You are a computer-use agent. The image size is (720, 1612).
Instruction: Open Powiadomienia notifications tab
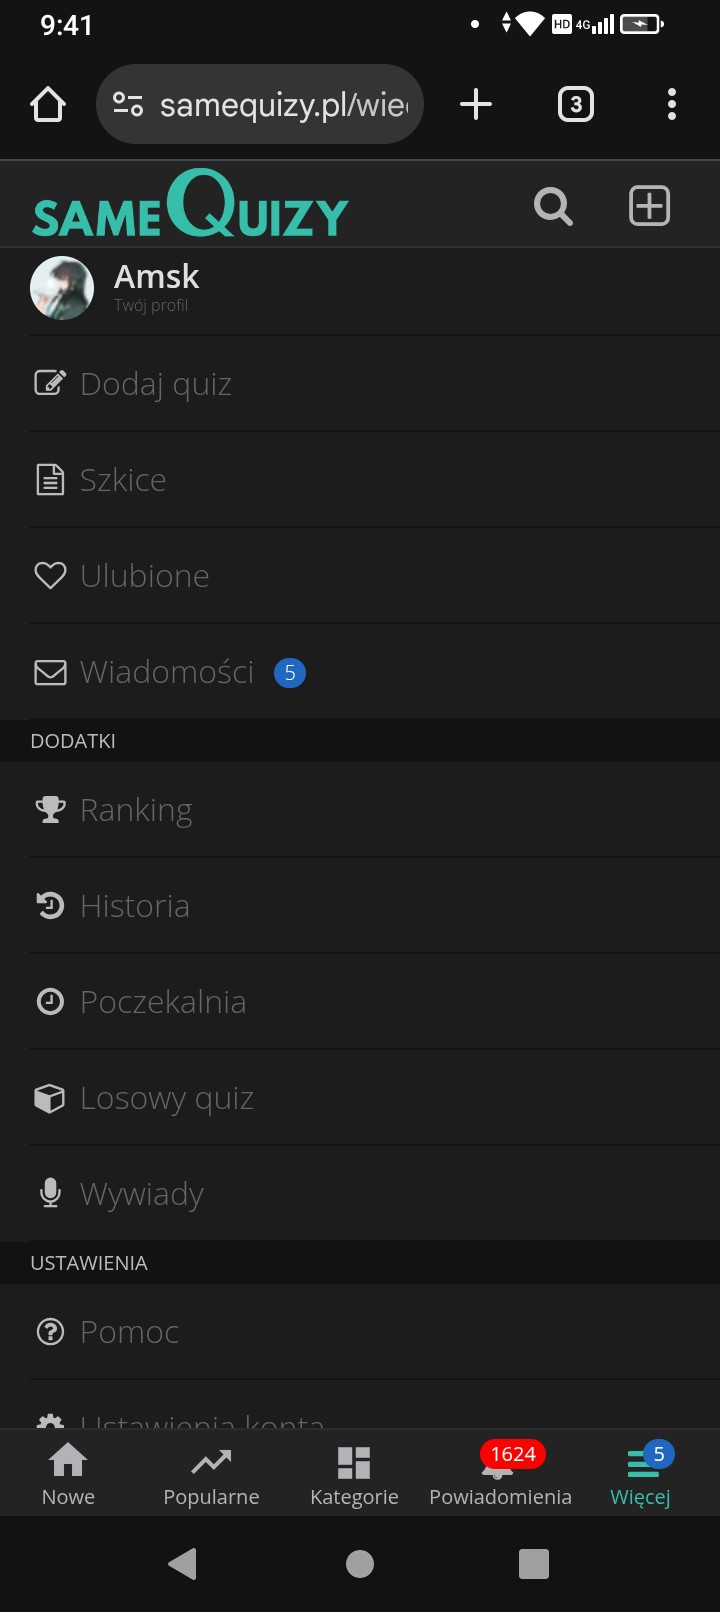click(x=500, y=1476)
